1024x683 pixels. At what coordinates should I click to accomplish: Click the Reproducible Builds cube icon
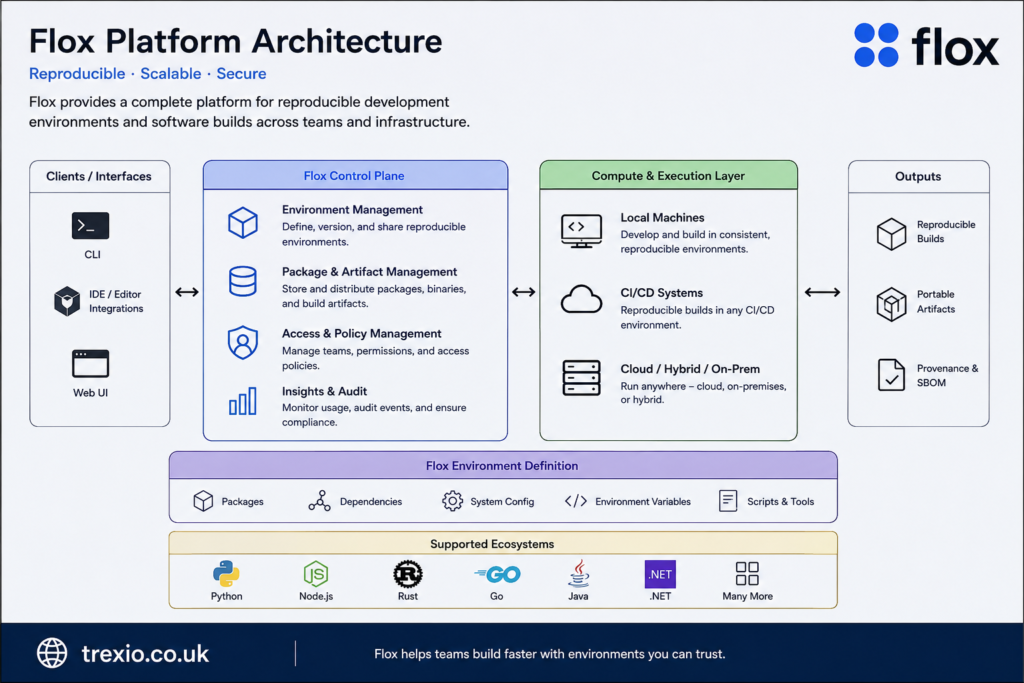891,234
